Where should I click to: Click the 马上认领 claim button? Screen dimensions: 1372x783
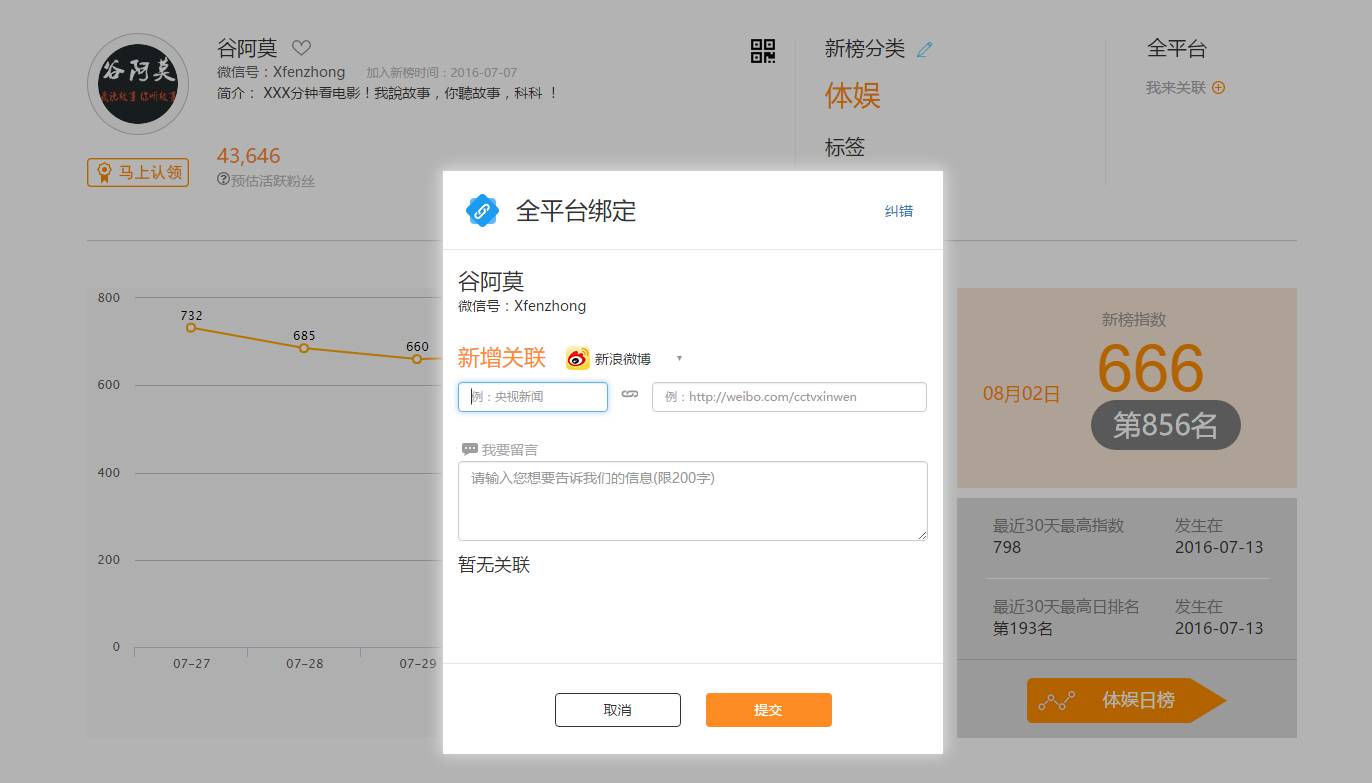coord(138,173)
